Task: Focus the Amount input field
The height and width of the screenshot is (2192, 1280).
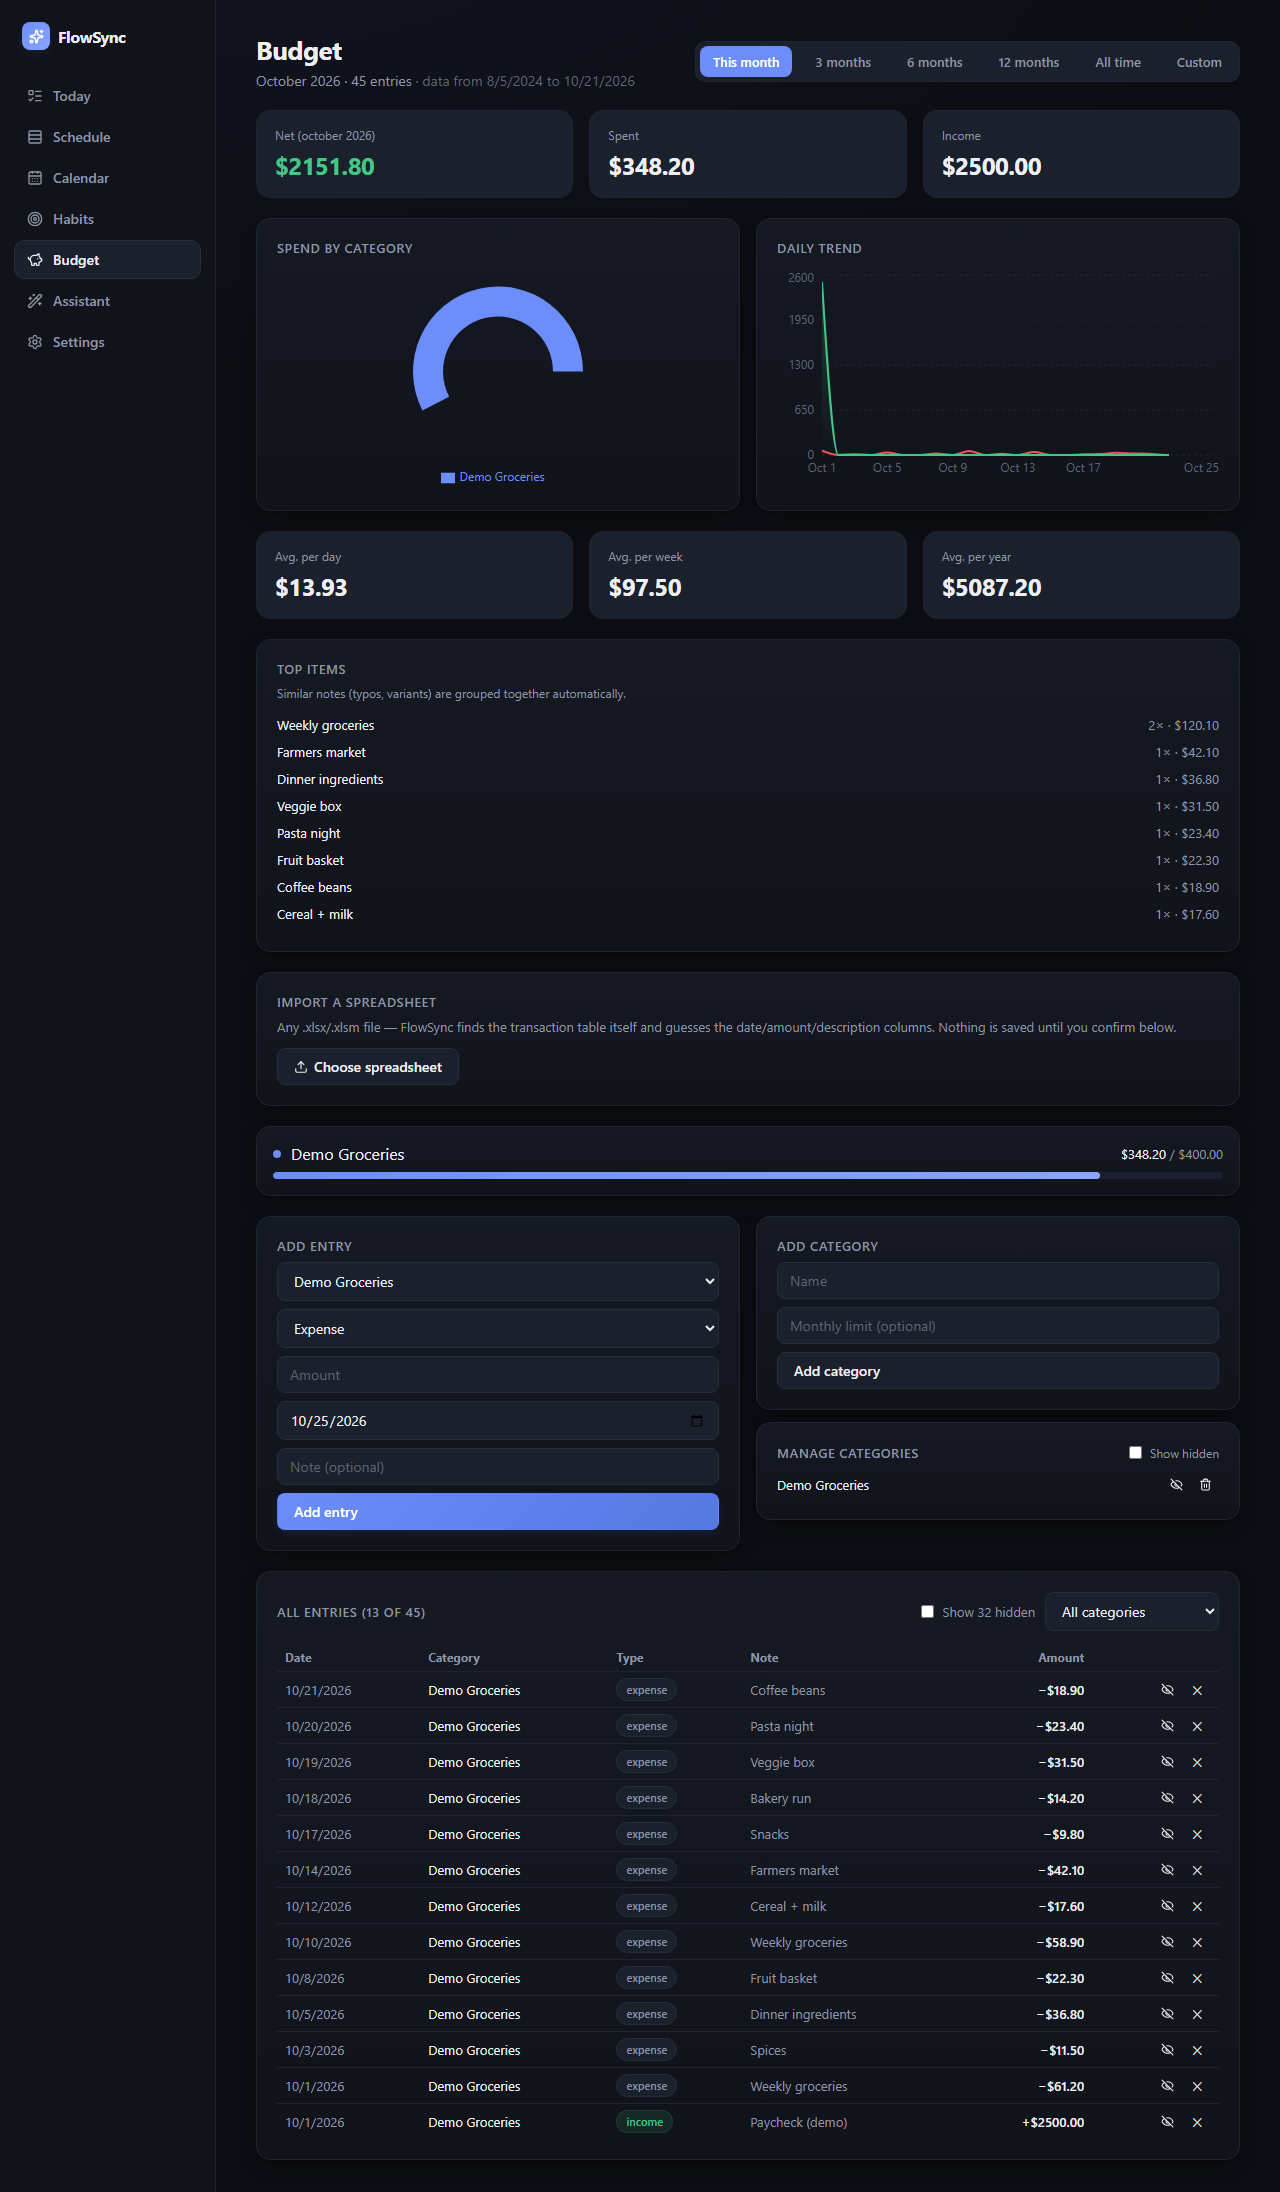Action: 498,1375
